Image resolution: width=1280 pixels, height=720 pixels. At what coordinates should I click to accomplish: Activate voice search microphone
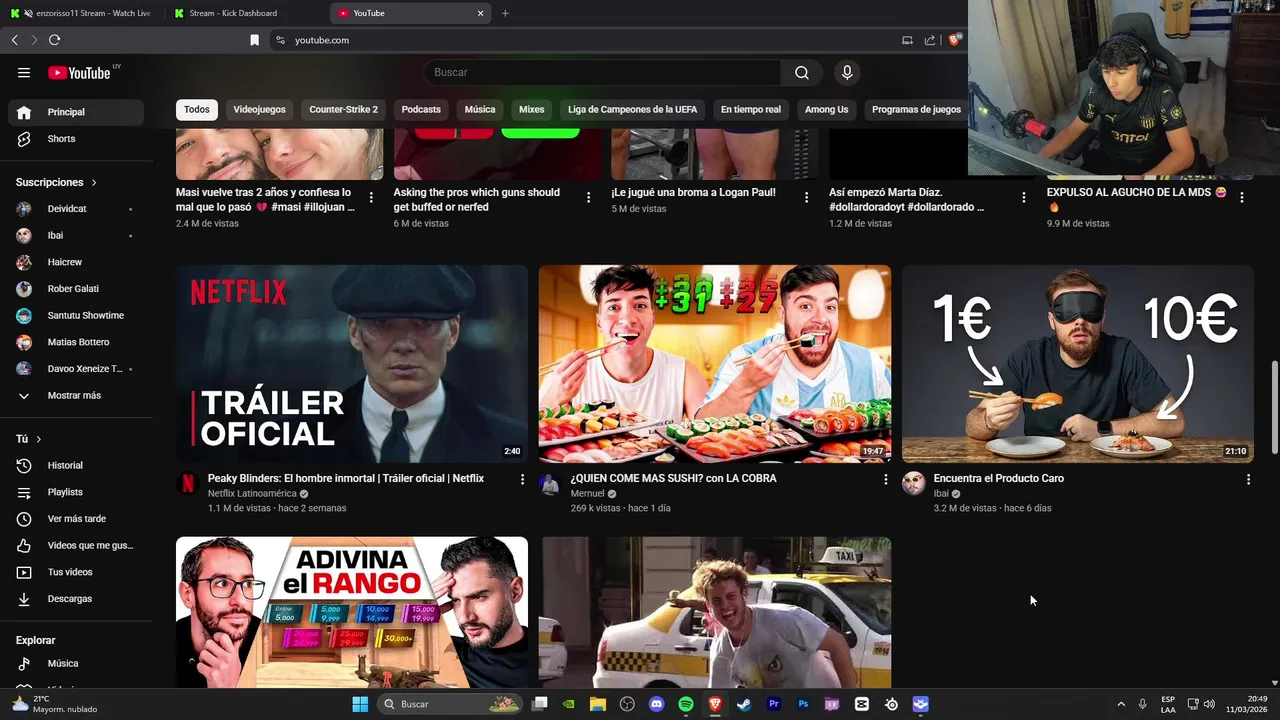click(x=847, y=72)
